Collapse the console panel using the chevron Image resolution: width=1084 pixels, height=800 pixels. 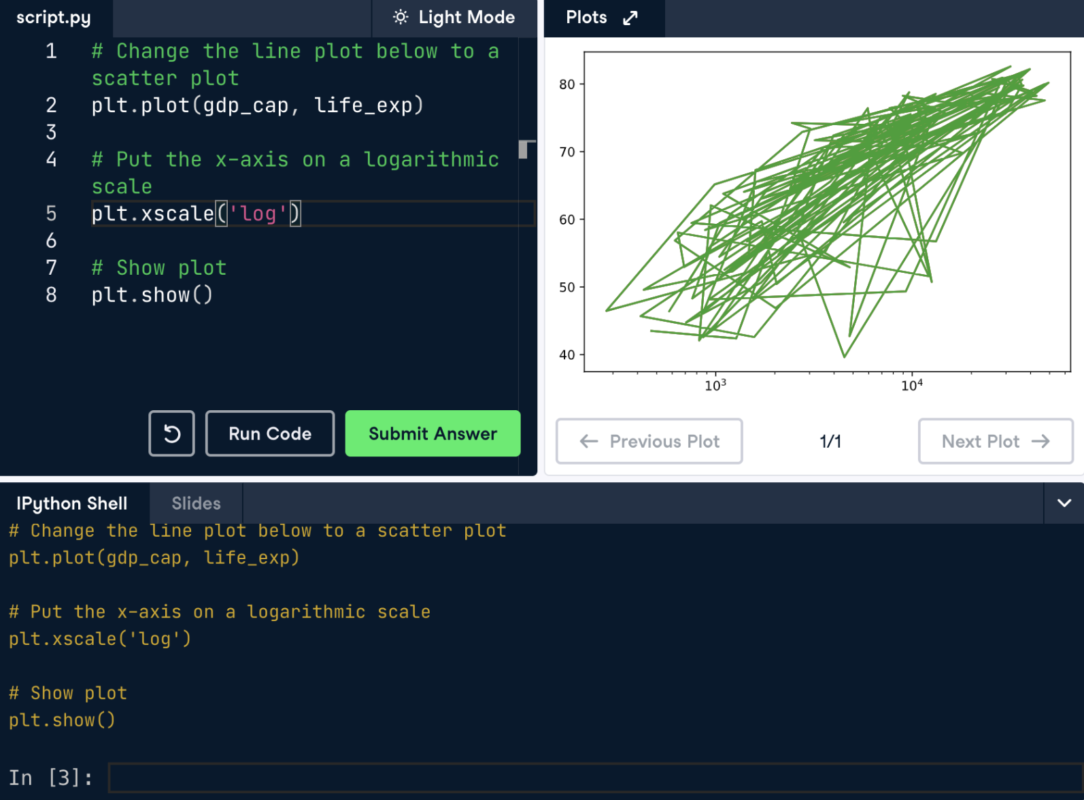(x=1063, y=503)
